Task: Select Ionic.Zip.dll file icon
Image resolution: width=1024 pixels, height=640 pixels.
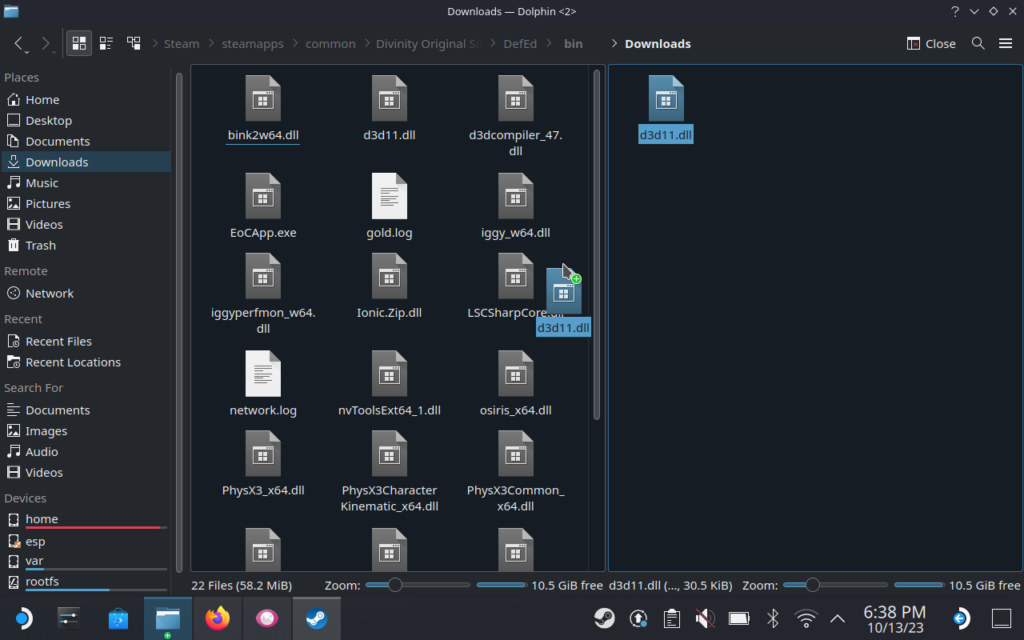Action: click(389, 276)
